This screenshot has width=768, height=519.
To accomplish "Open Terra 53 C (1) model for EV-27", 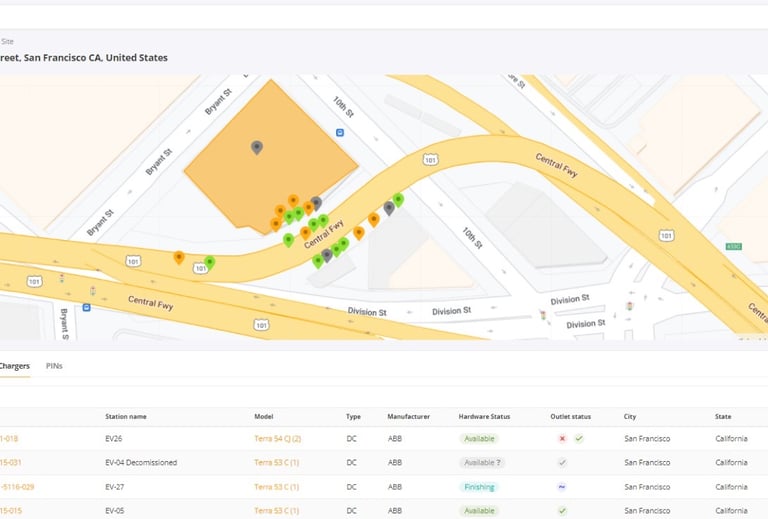I will [277, 487].
